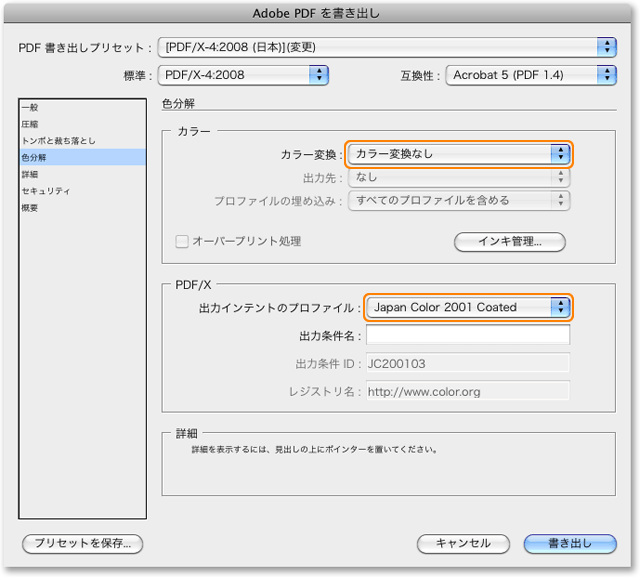Click the キャンセル button

pyautogui.click(x=463, y=543)
